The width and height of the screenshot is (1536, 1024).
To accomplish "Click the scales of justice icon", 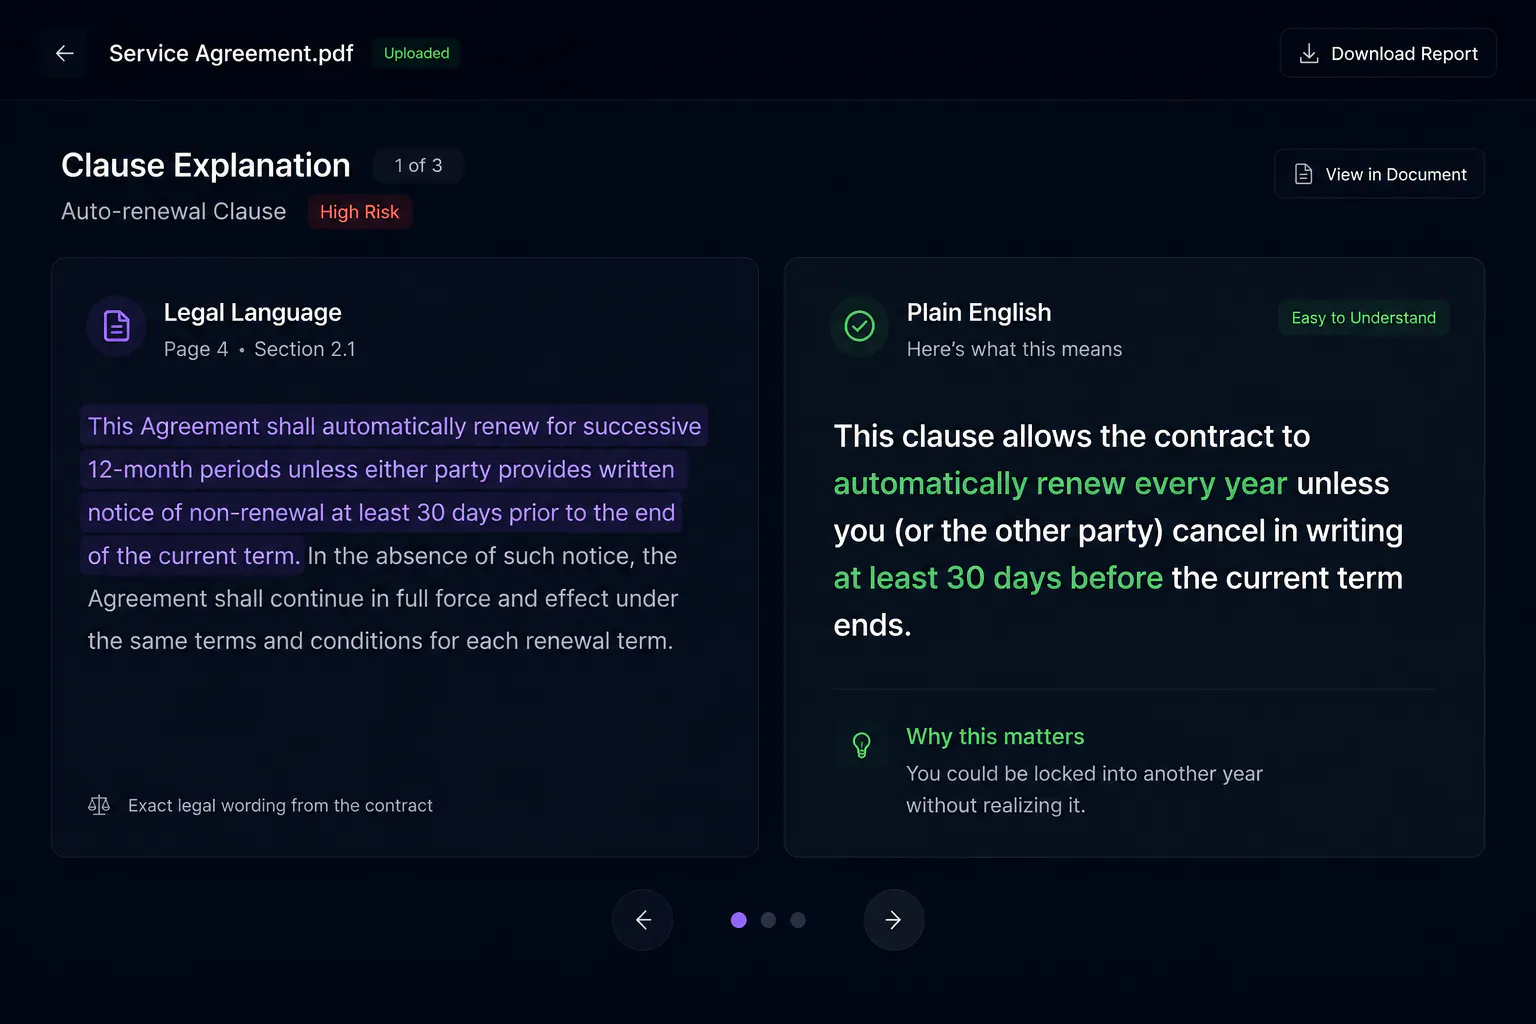I will (x=99, y=805).
